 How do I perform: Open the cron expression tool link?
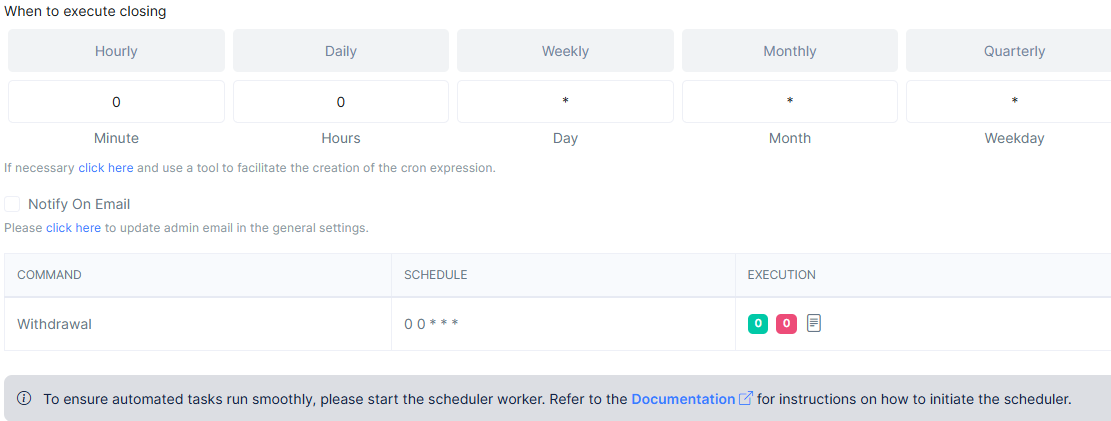pyautogui.click(x=106, y=168)
